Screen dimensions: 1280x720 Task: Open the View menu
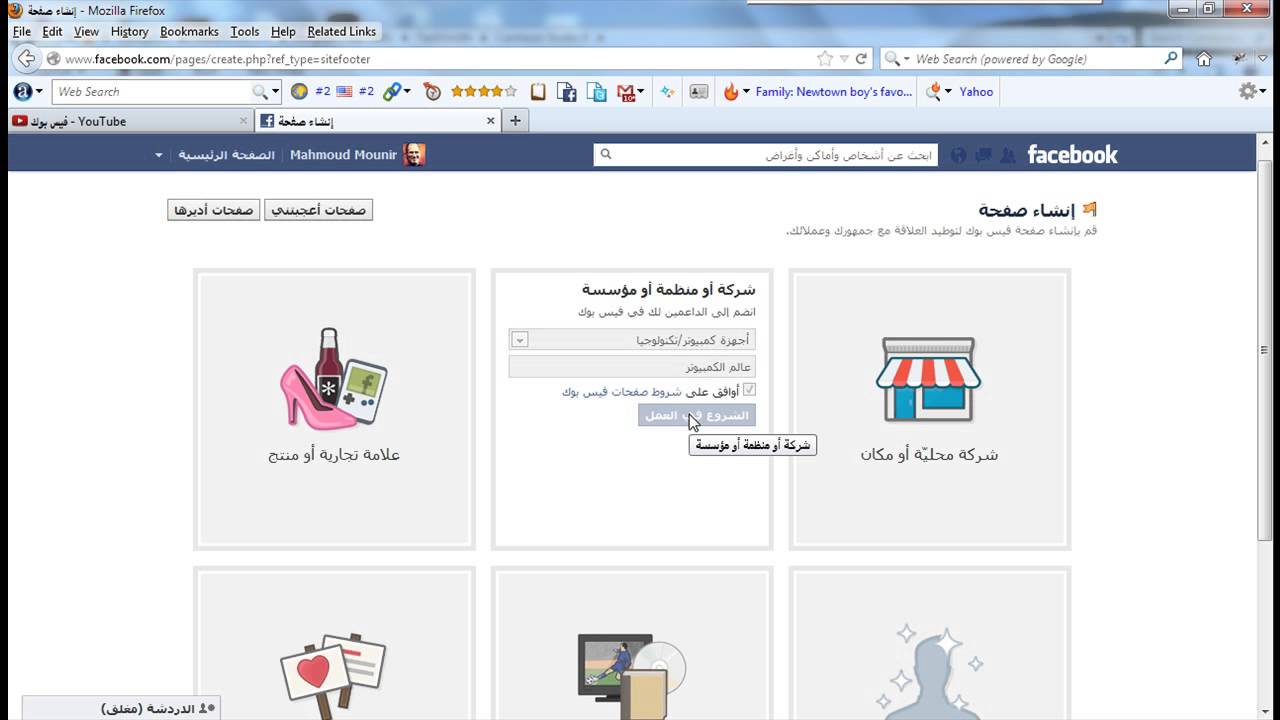[86, 31]
